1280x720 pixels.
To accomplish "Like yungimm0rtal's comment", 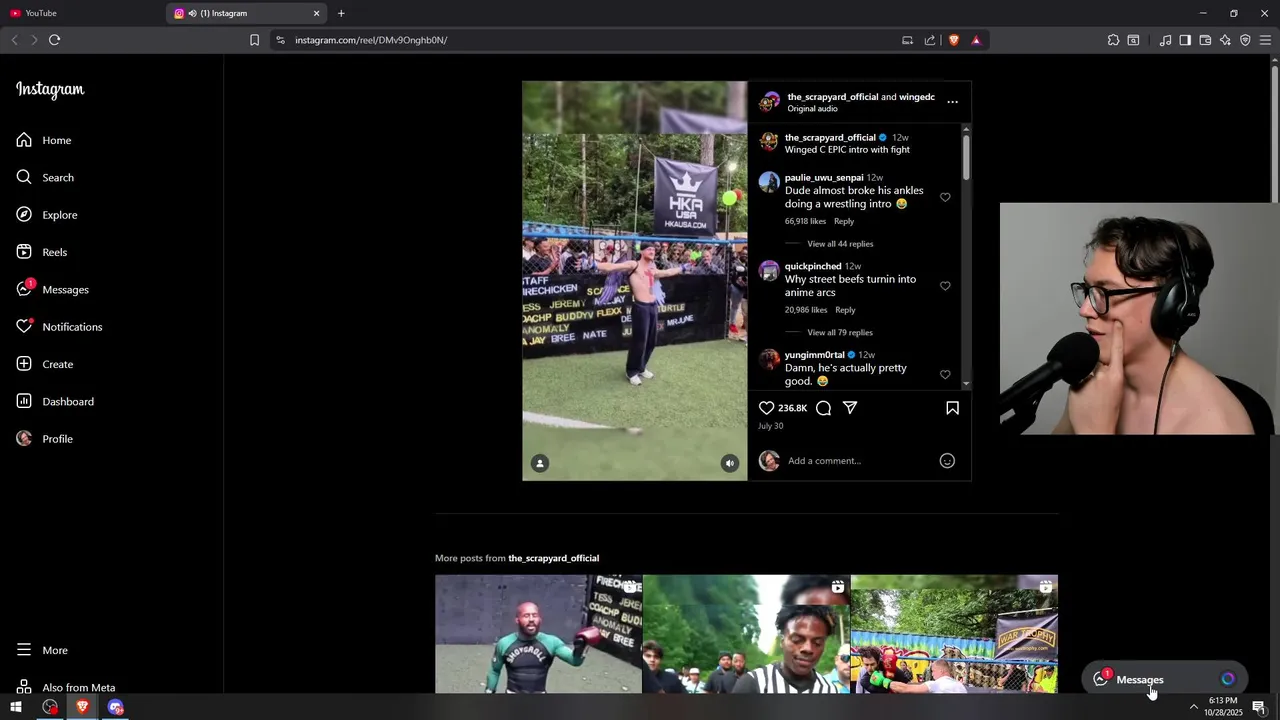I will (945, 375).
